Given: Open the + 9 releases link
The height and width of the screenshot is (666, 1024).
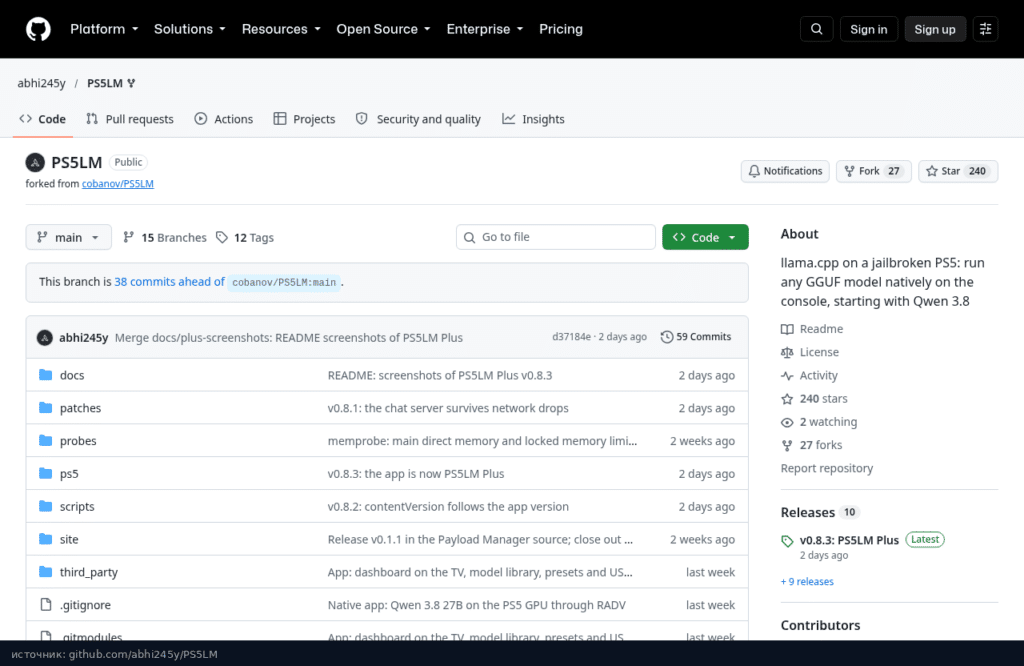Looking at the screenshot, I should tap(807, 582).
